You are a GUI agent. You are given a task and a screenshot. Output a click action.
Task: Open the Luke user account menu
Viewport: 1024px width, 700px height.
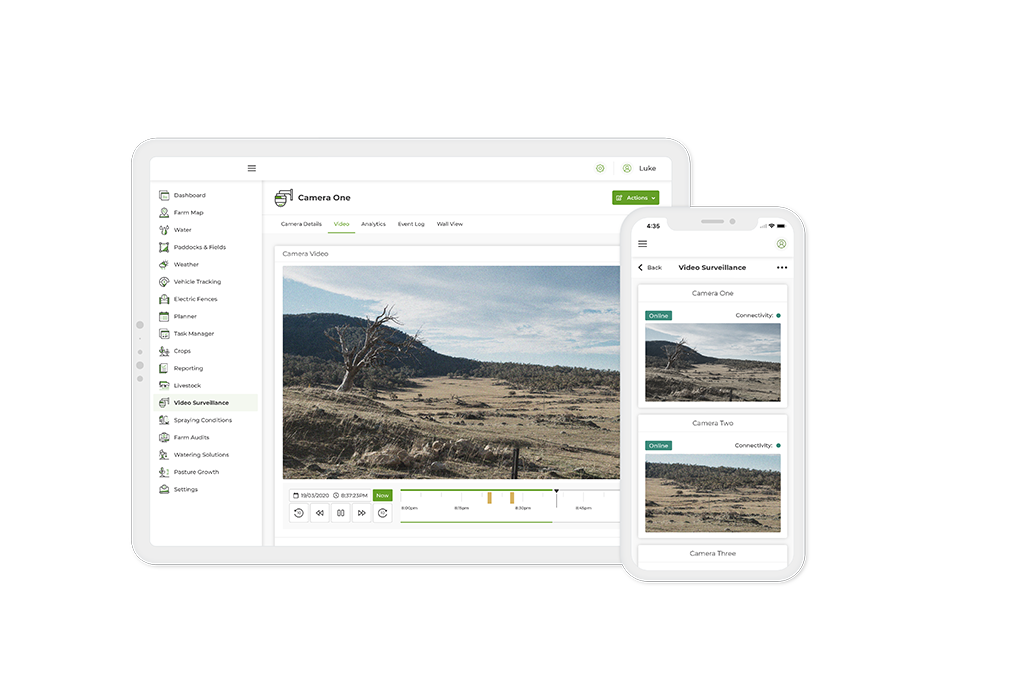(x=640, y=169)
